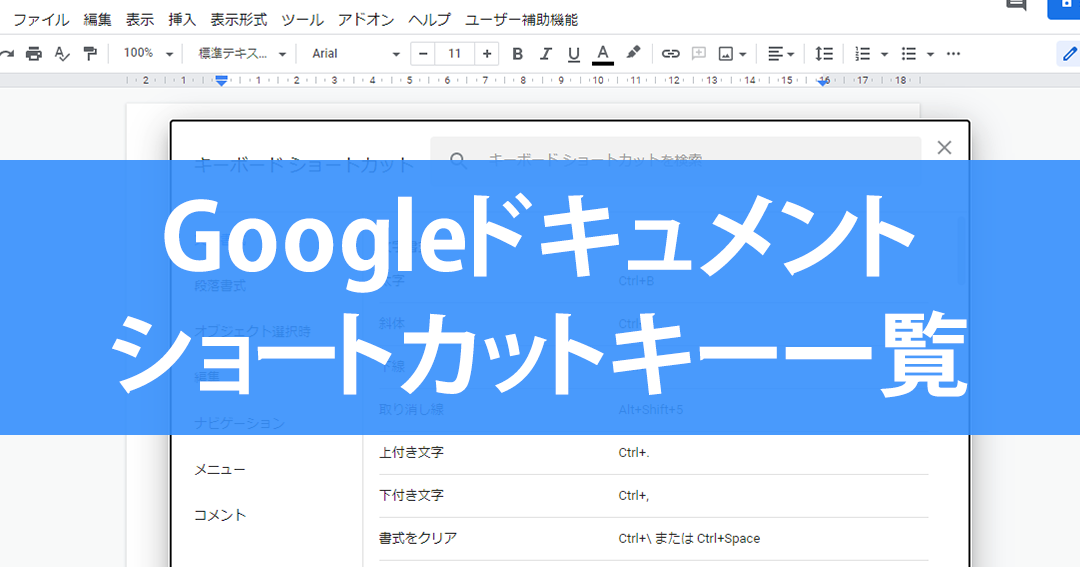Click the print icon
The width and height of the screenshot is (1080, 567).
click(x=34, y=54)
